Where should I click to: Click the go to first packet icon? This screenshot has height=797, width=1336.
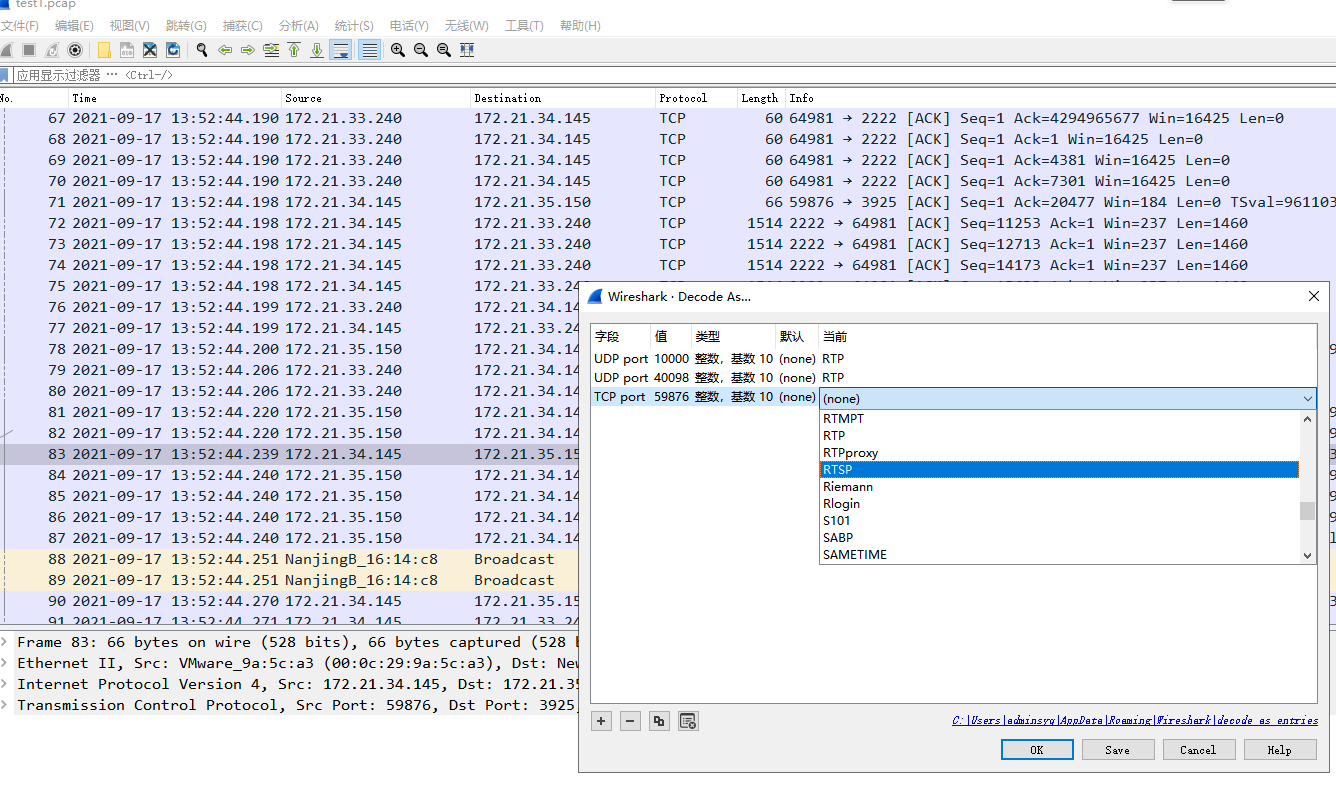[294, 50]
